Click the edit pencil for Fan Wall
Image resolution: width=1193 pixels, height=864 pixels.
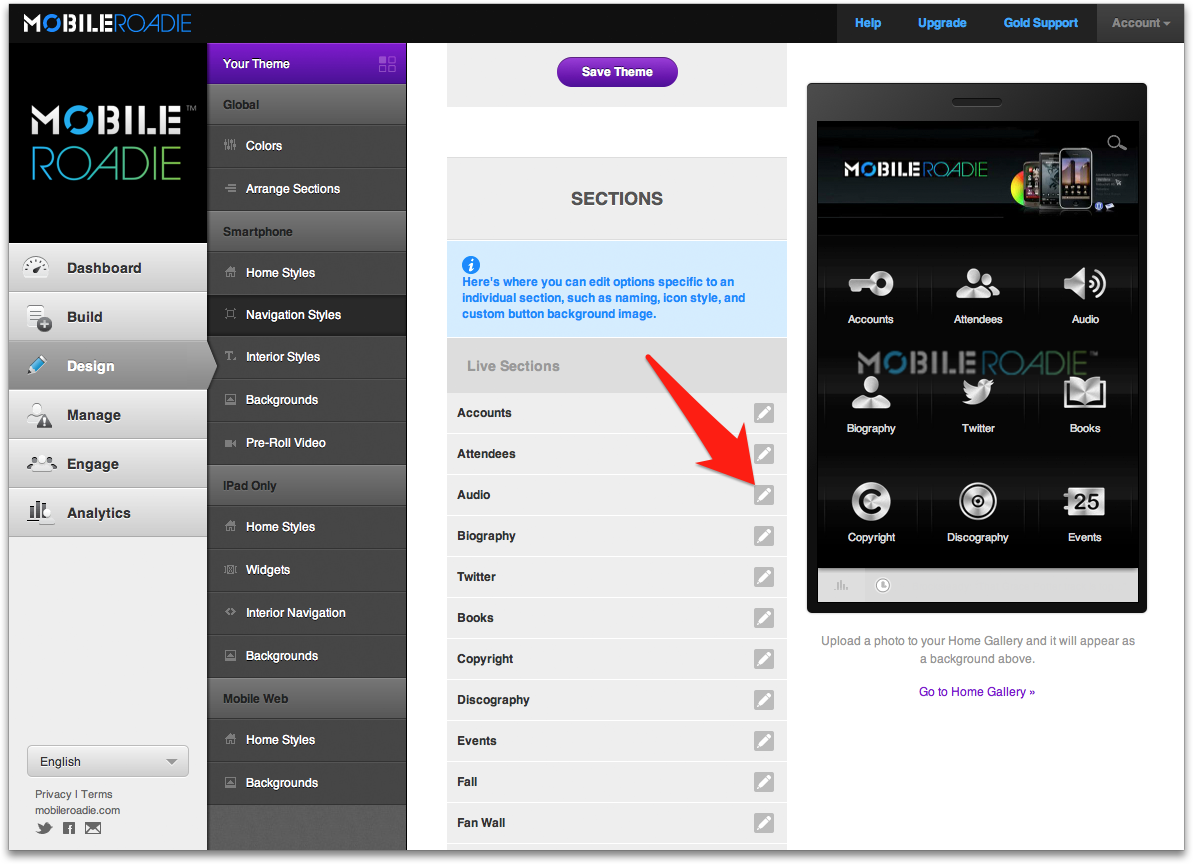pyautogui.click(x=764, y=823)
